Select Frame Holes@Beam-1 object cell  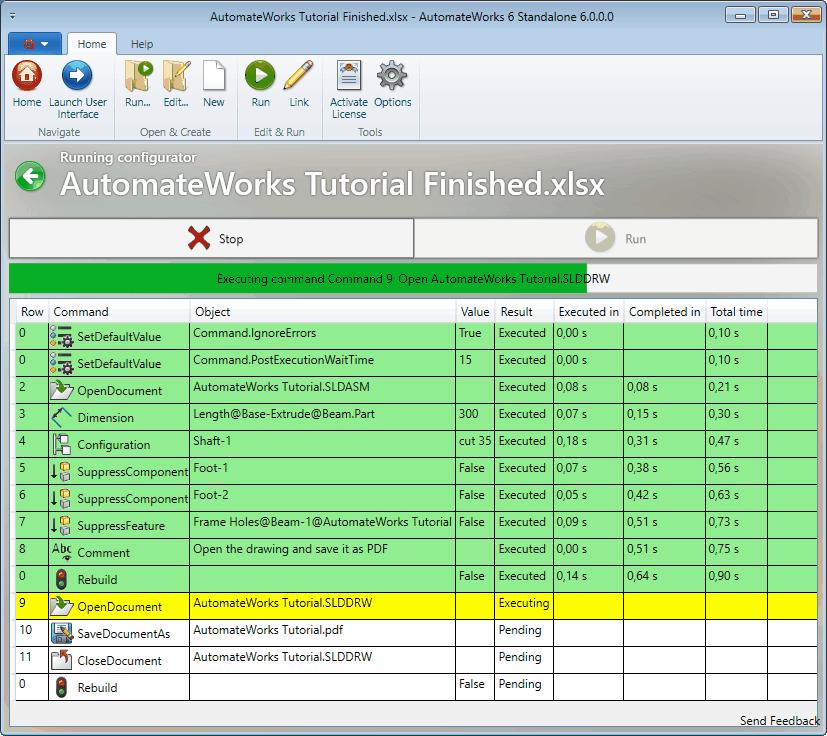click(x=322, y=524)
